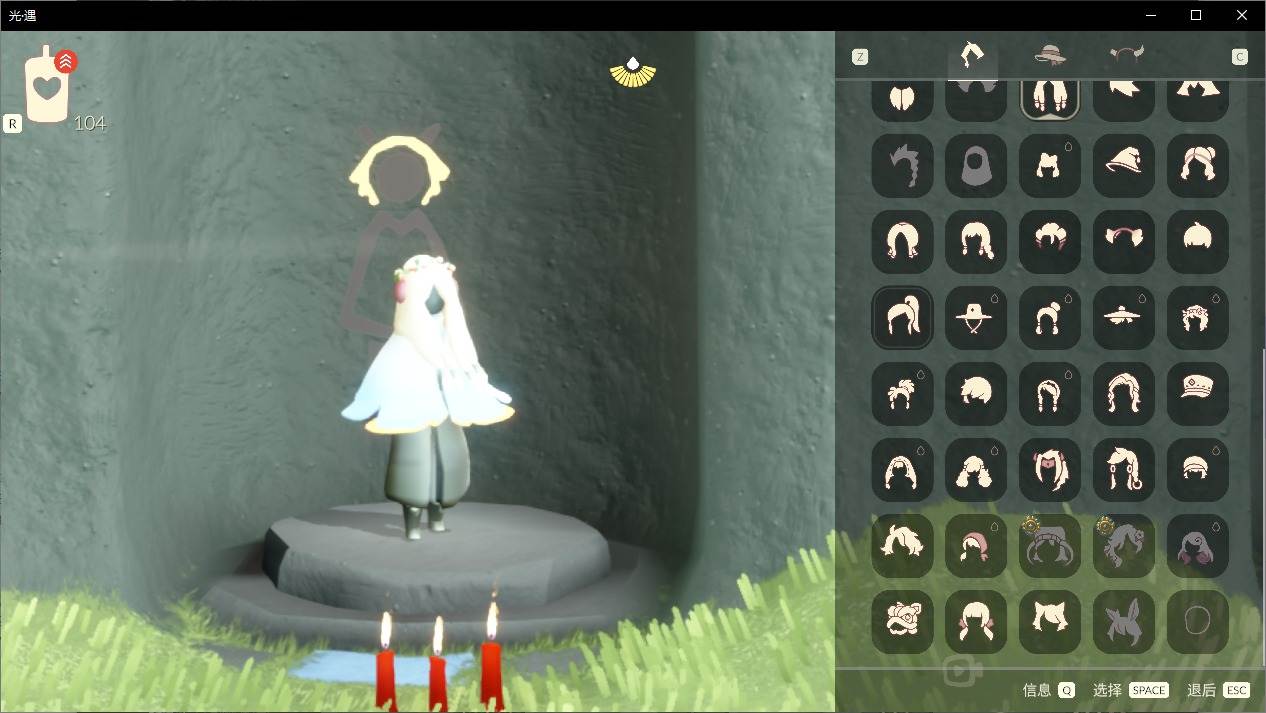Select the grey hood headwear
The image size is (1266, 713).
[x=976, y=166]
